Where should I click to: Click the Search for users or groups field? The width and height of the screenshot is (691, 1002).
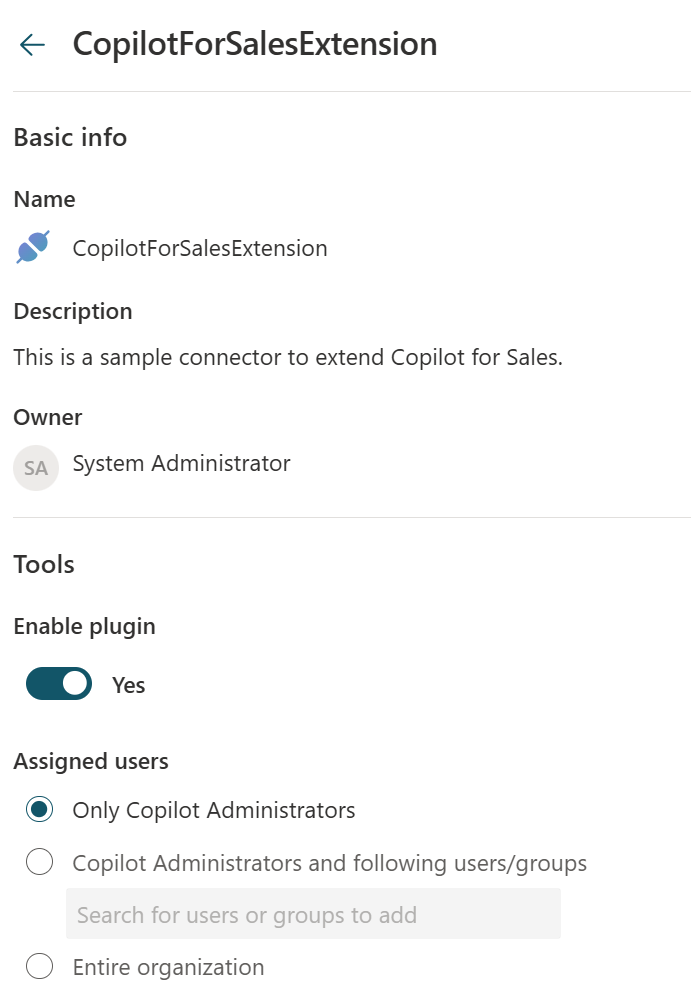click(313, 915)
